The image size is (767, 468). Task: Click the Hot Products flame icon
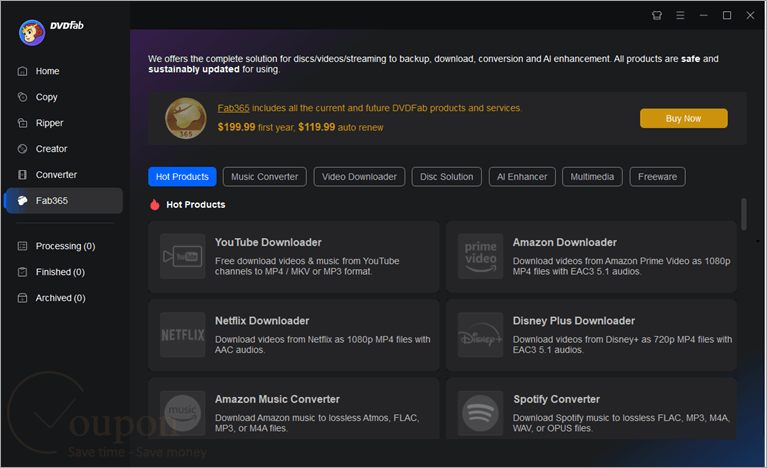155,204
